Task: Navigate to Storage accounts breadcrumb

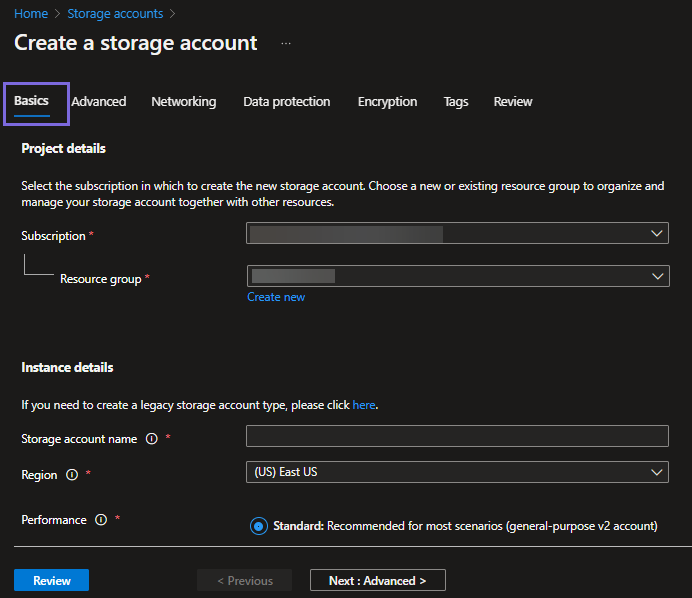Action: pos(115,14)
